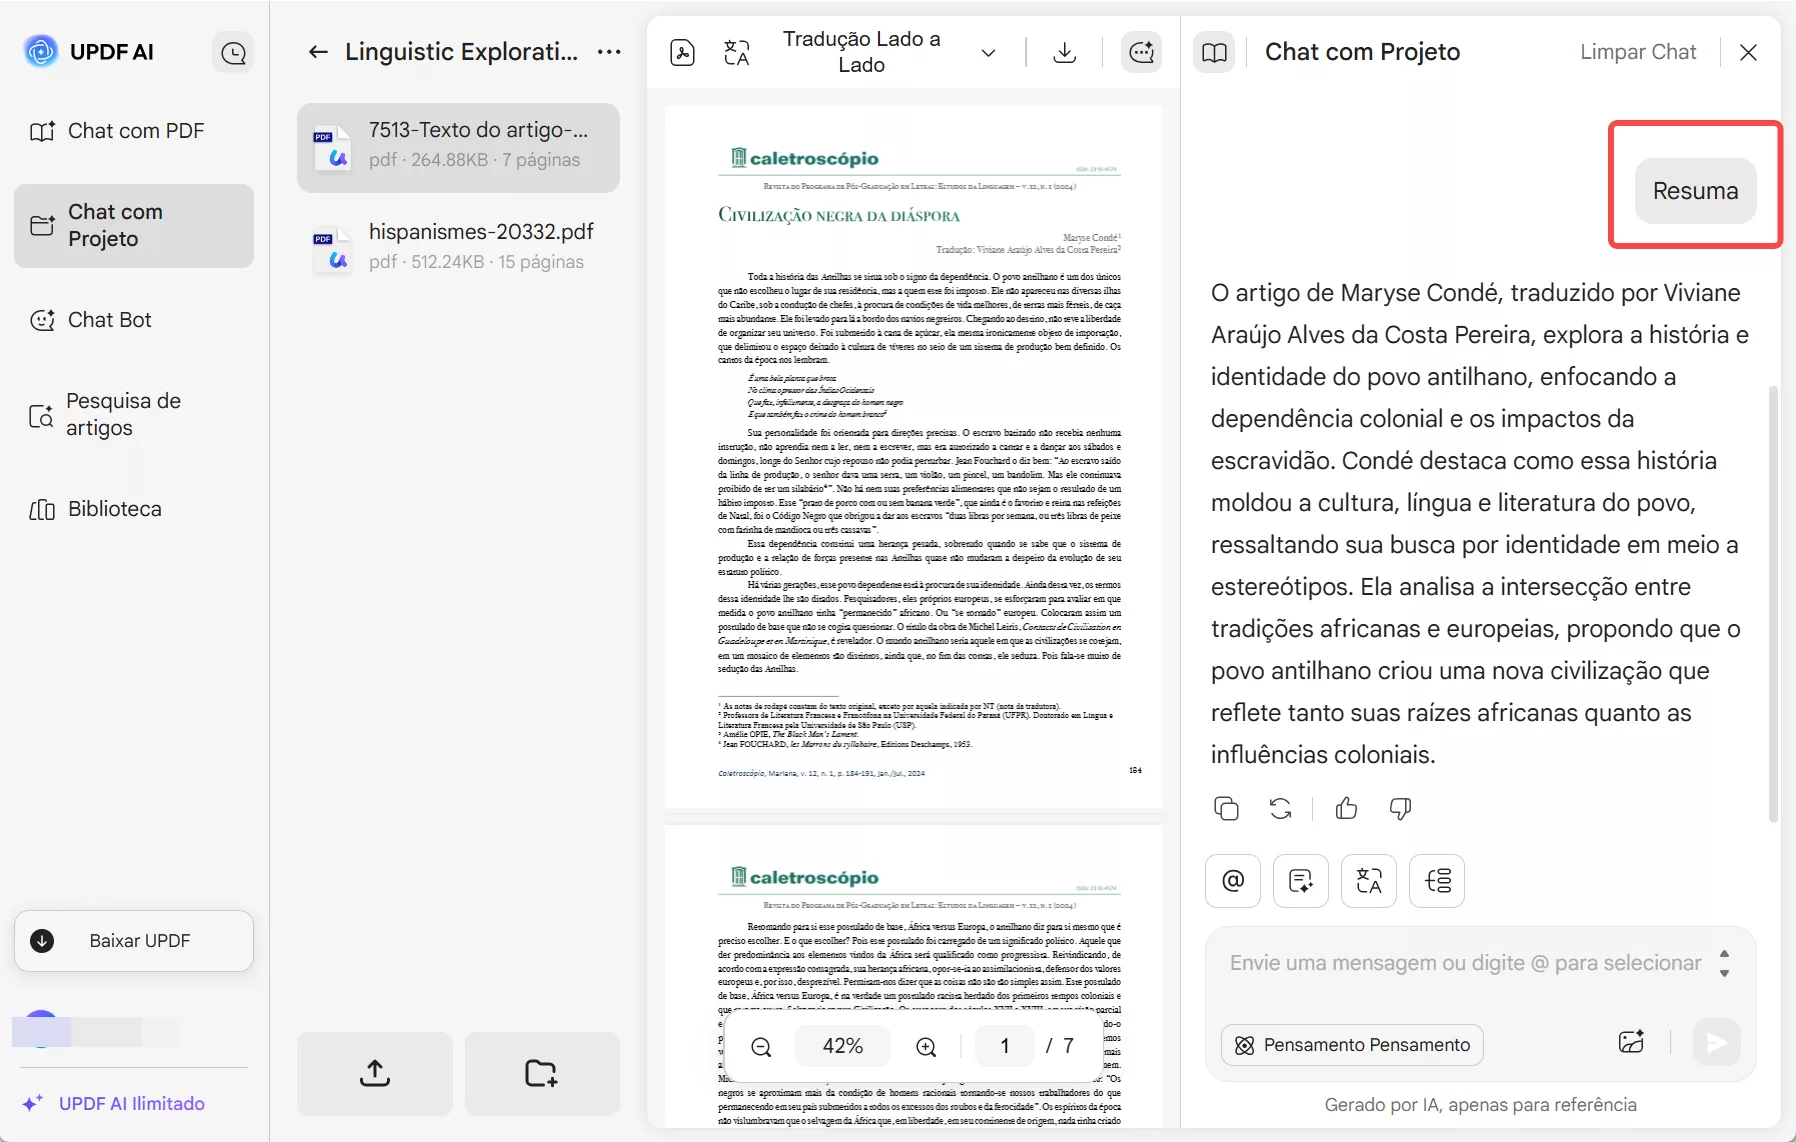
Task: Toggle the Pensamento thinking mode
Action: [1352, 1045]
